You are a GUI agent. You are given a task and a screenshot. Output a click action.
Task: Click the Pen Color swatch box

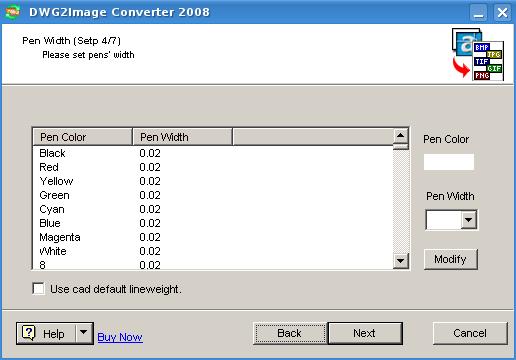point(449,162)
